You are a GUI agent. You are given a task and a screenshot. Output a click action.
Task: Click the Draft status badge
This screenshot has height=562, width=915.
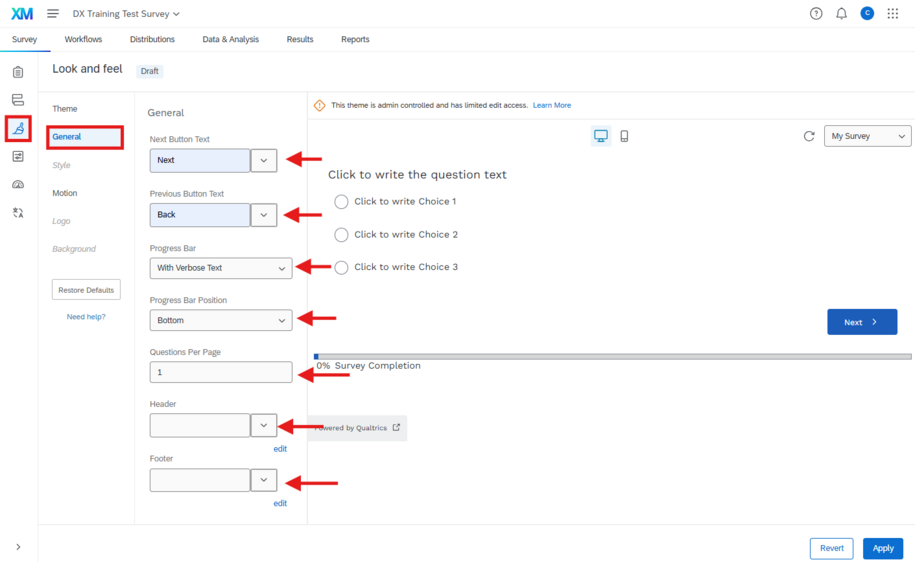(x=149, y=71)
